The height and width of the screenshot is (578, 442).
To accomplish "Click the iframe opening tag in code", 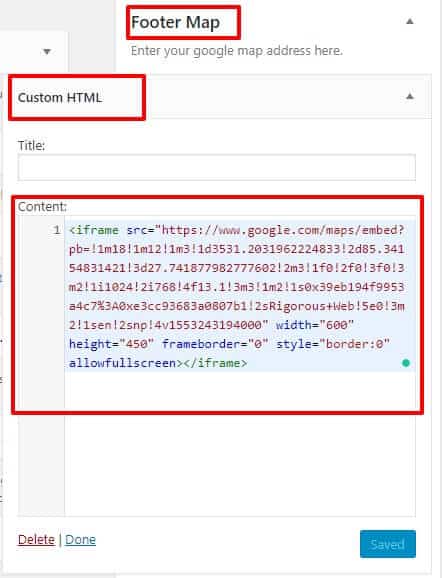I will (94, 230).
